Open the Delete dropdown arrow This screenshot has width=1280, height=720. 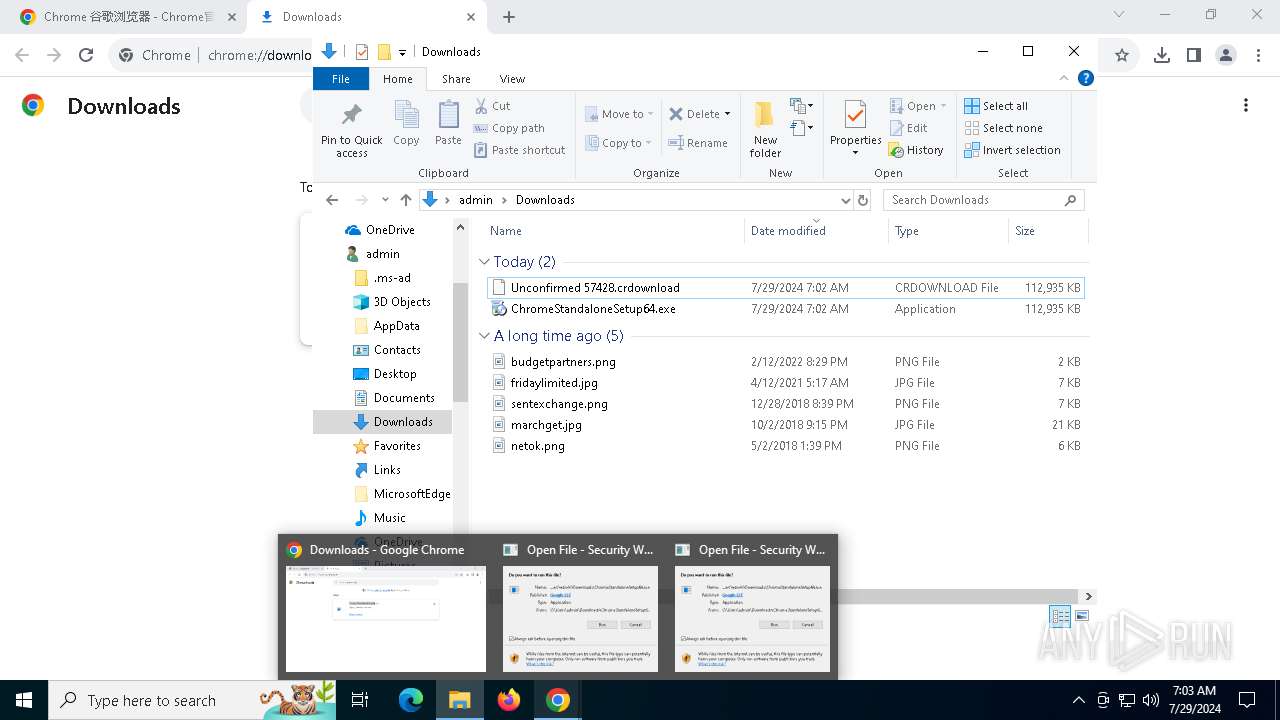pyautogui.click(x=727, y=114)
